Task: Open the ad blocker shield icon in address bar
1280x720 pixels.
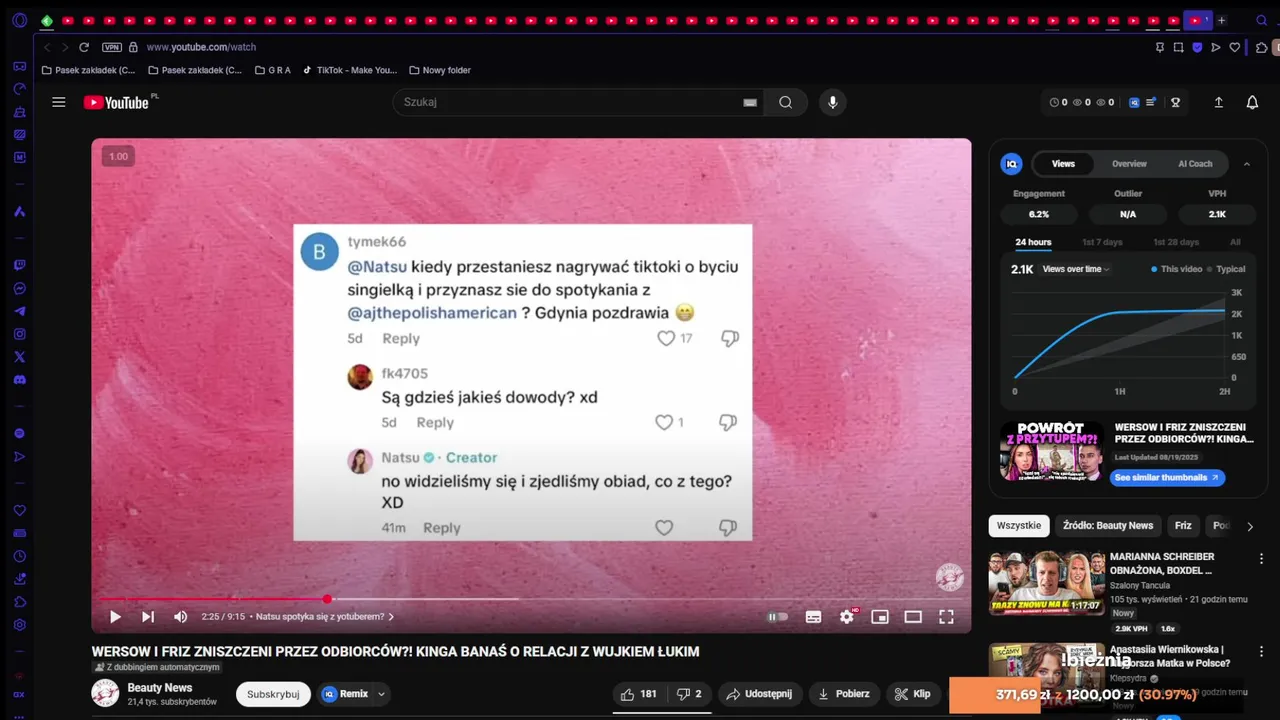Action: pos(1198,47)
